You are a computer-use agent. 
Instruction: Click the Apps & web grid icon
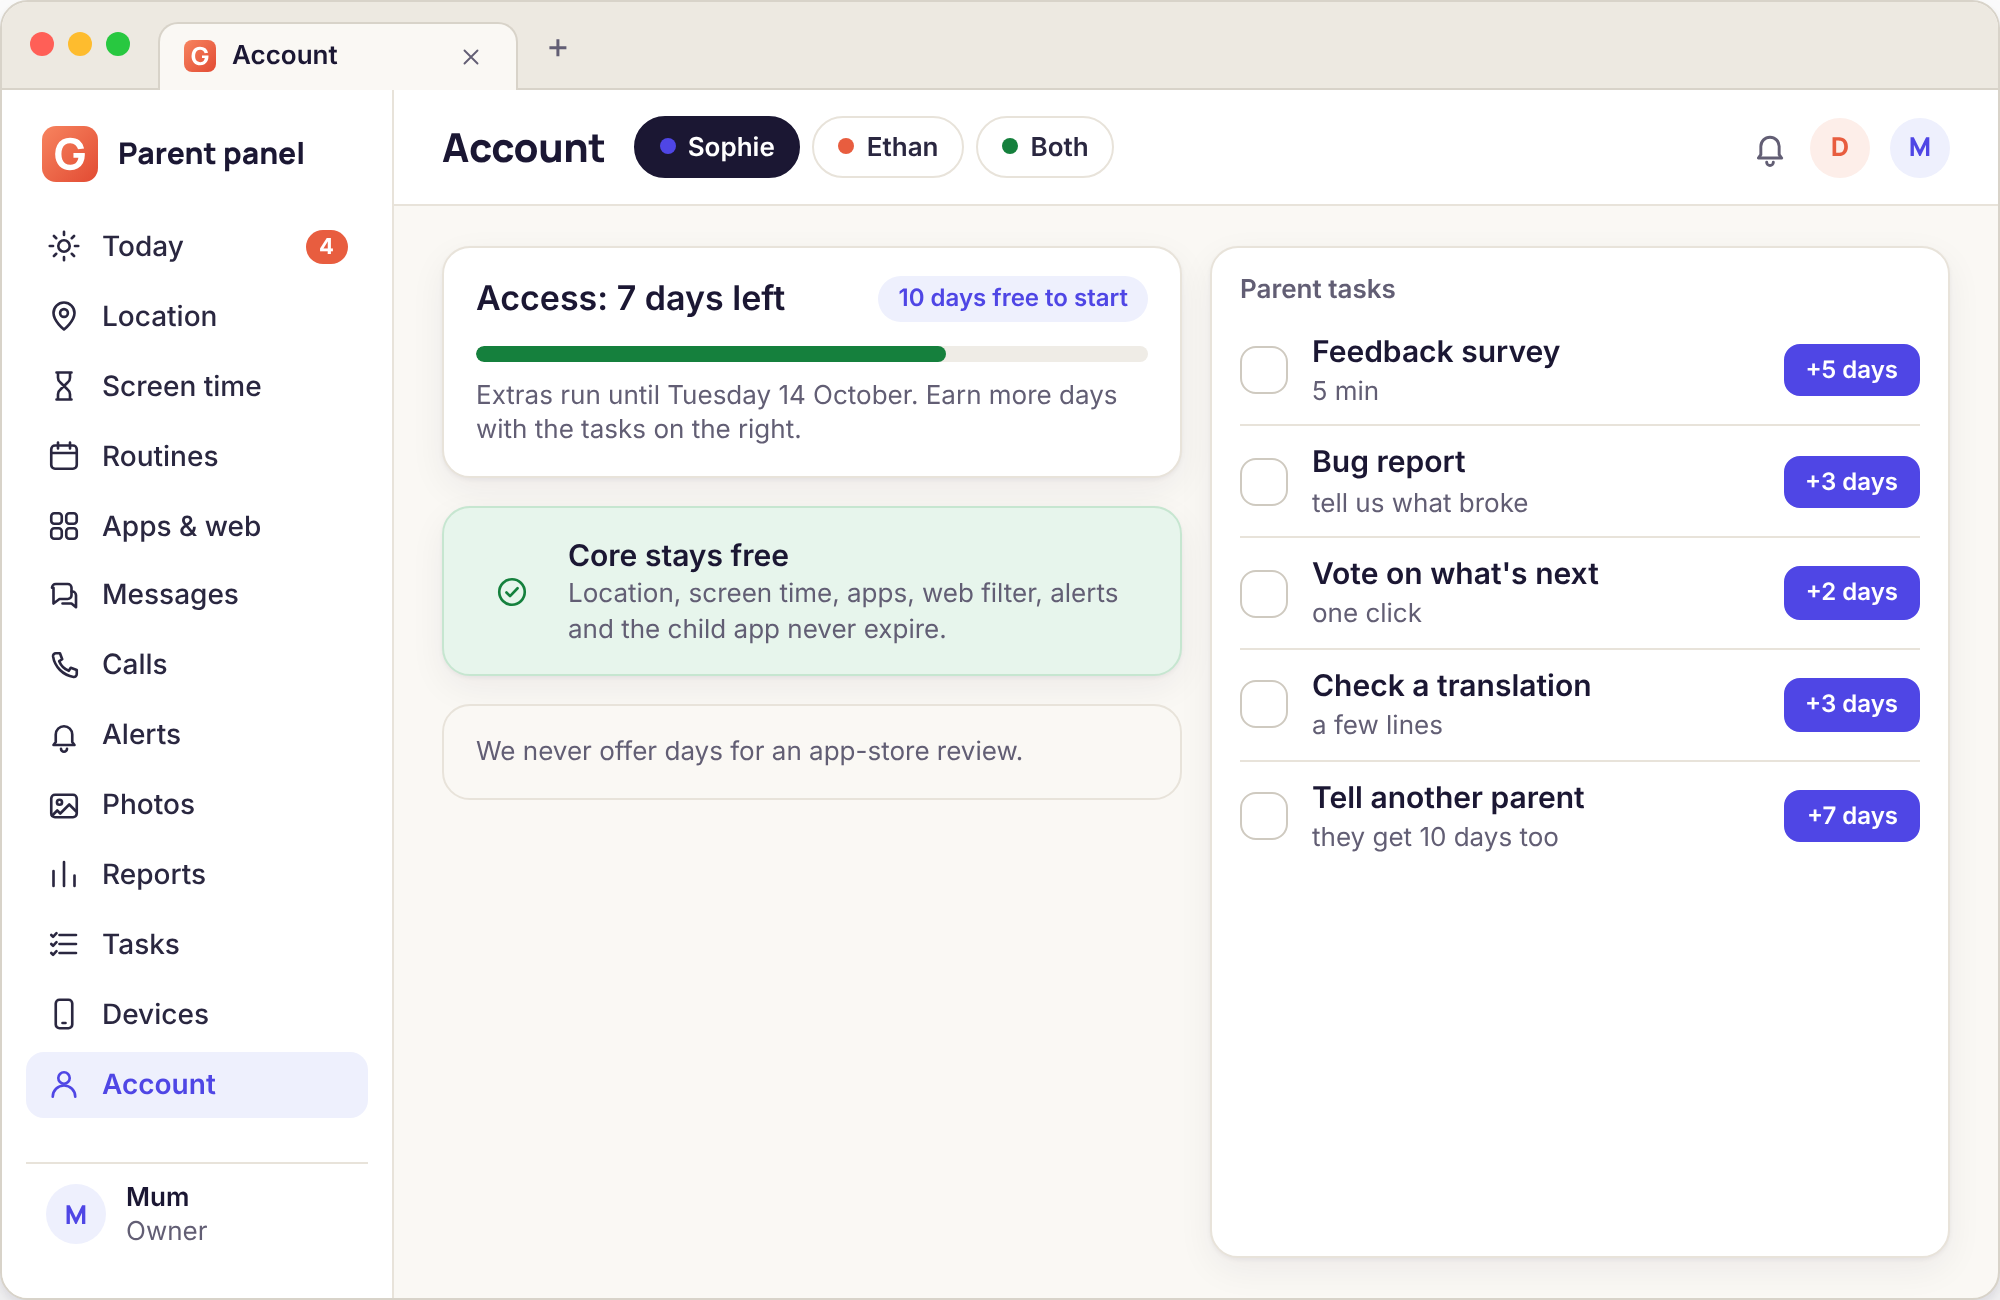pos(64,526)
